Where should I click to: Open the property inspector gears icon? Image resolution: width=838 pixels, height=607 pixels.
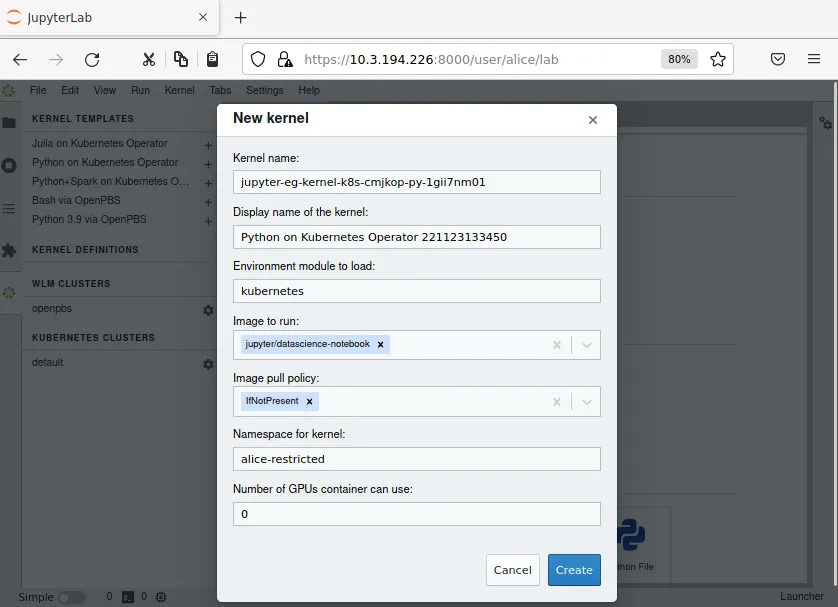pyautogui.click(x=826, y=123)
